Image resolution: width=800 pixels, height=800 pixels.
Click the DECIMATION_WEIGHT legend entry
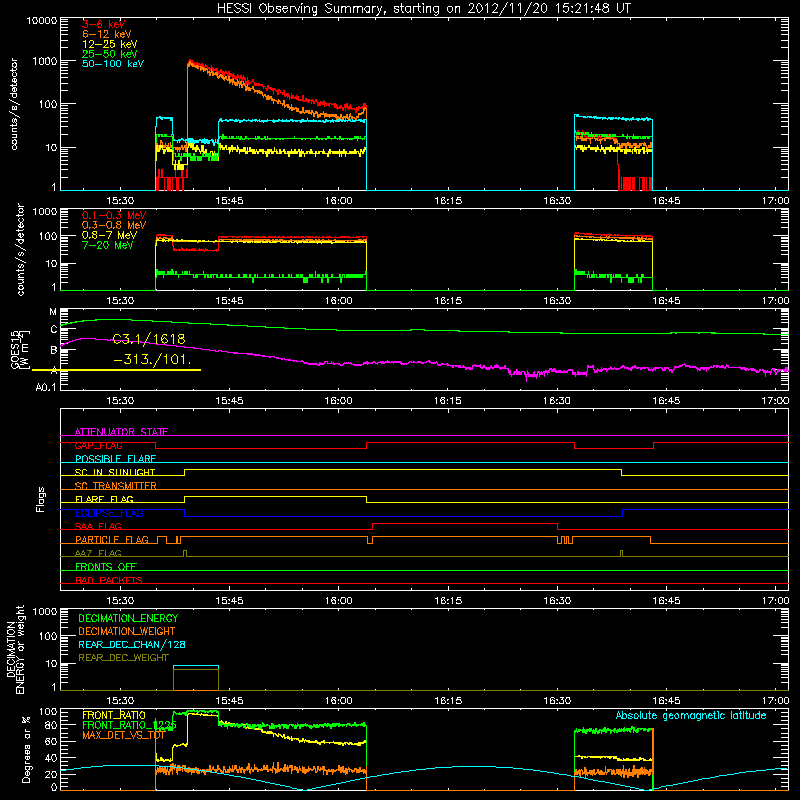[127, 631]
